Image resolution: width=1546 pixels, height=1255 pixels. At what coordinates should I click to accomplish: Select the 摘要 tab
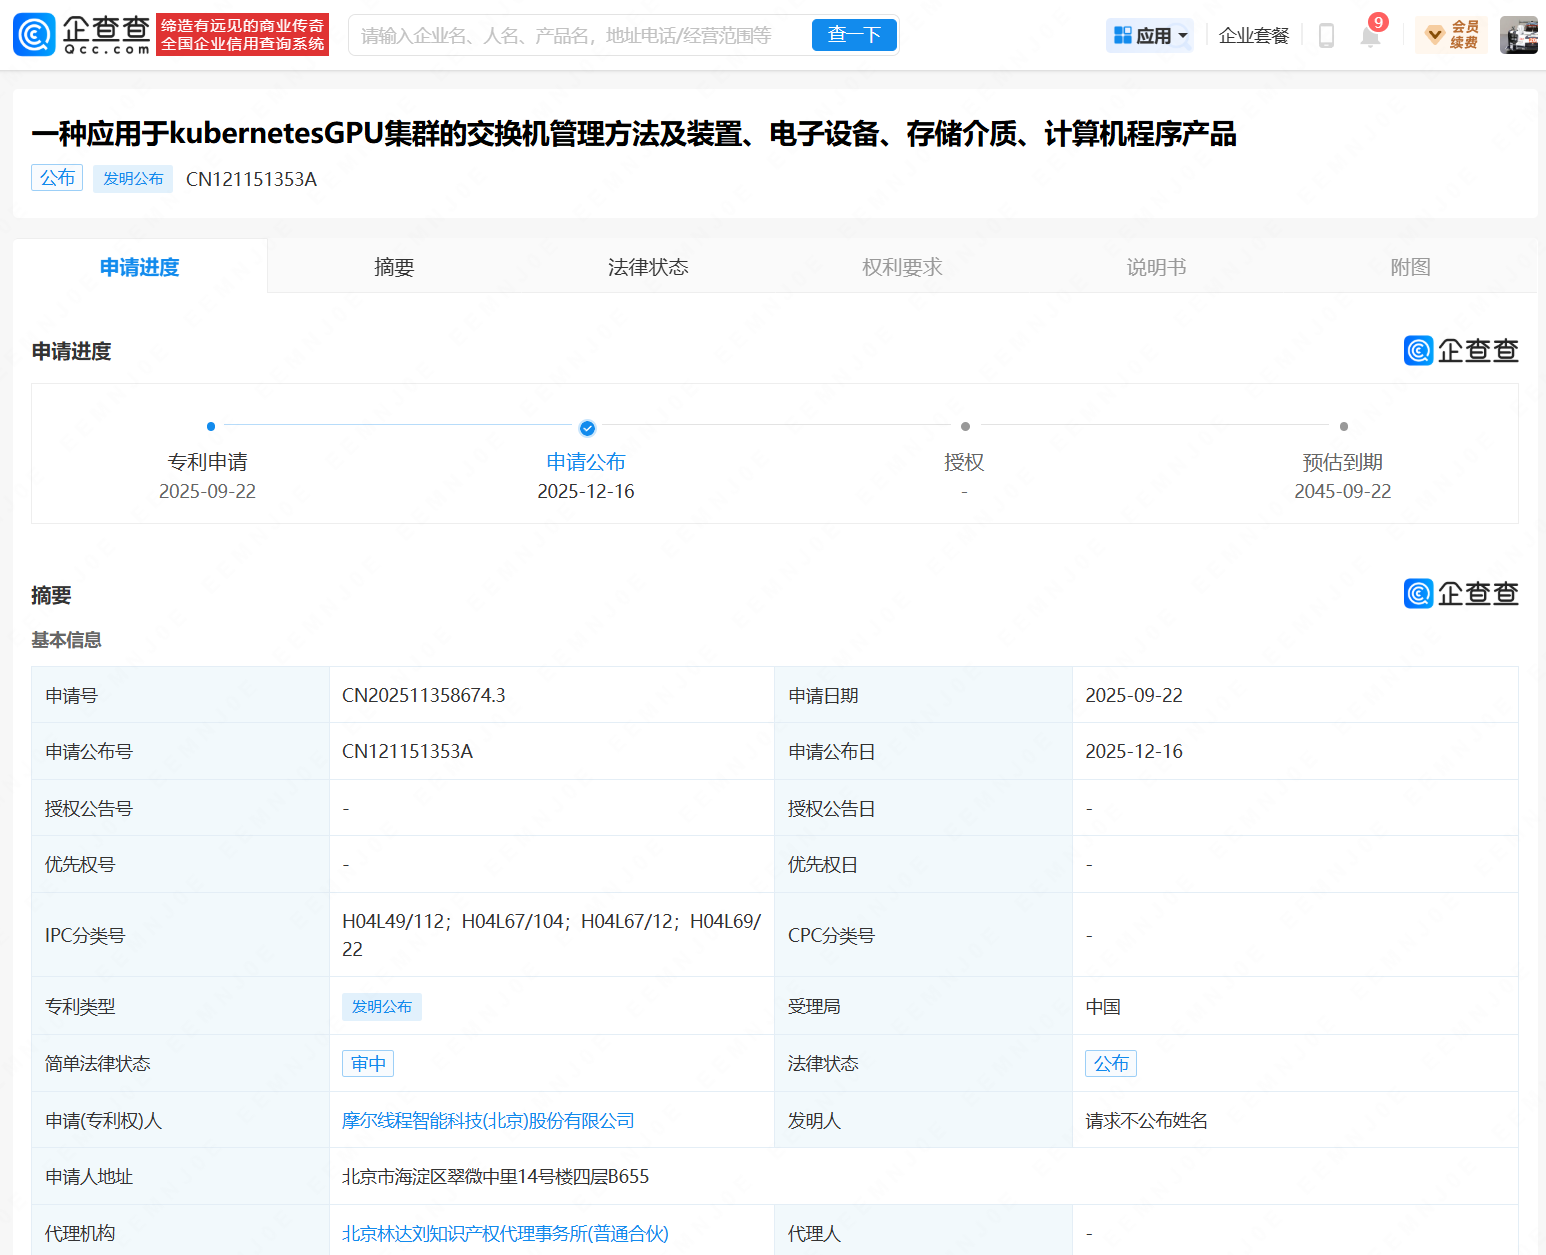(394, 266)
